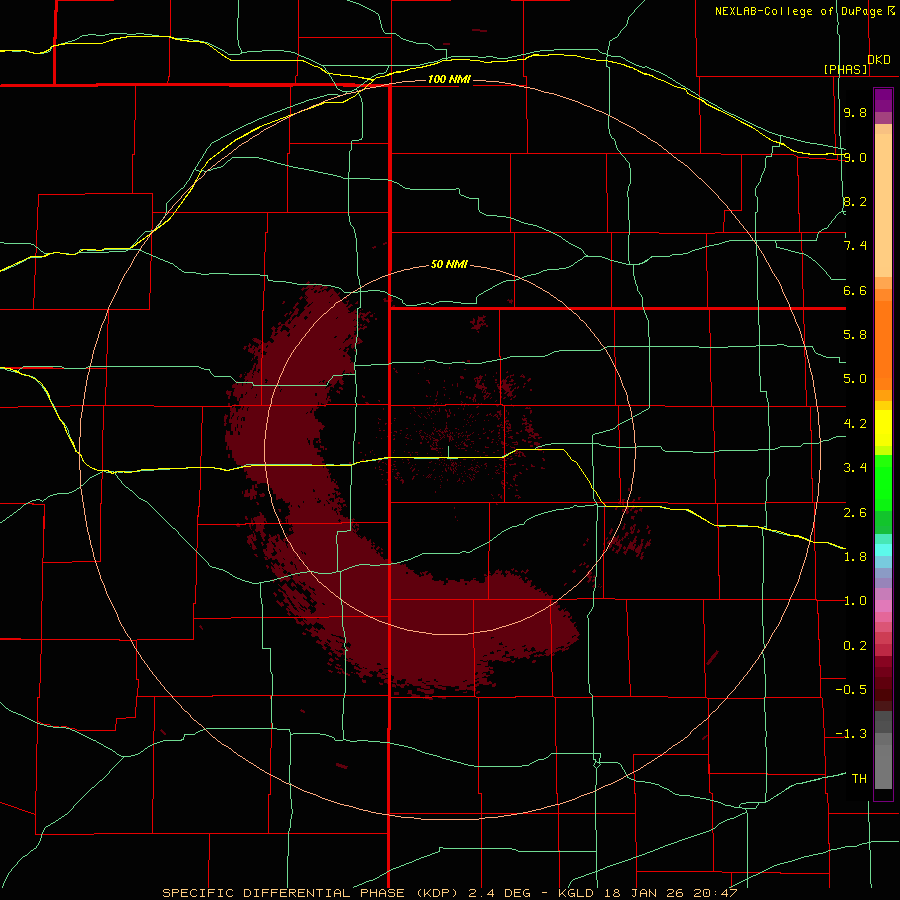Click the 8.2 legend value
The image size is (900, 900).
(x=855, y=201)
